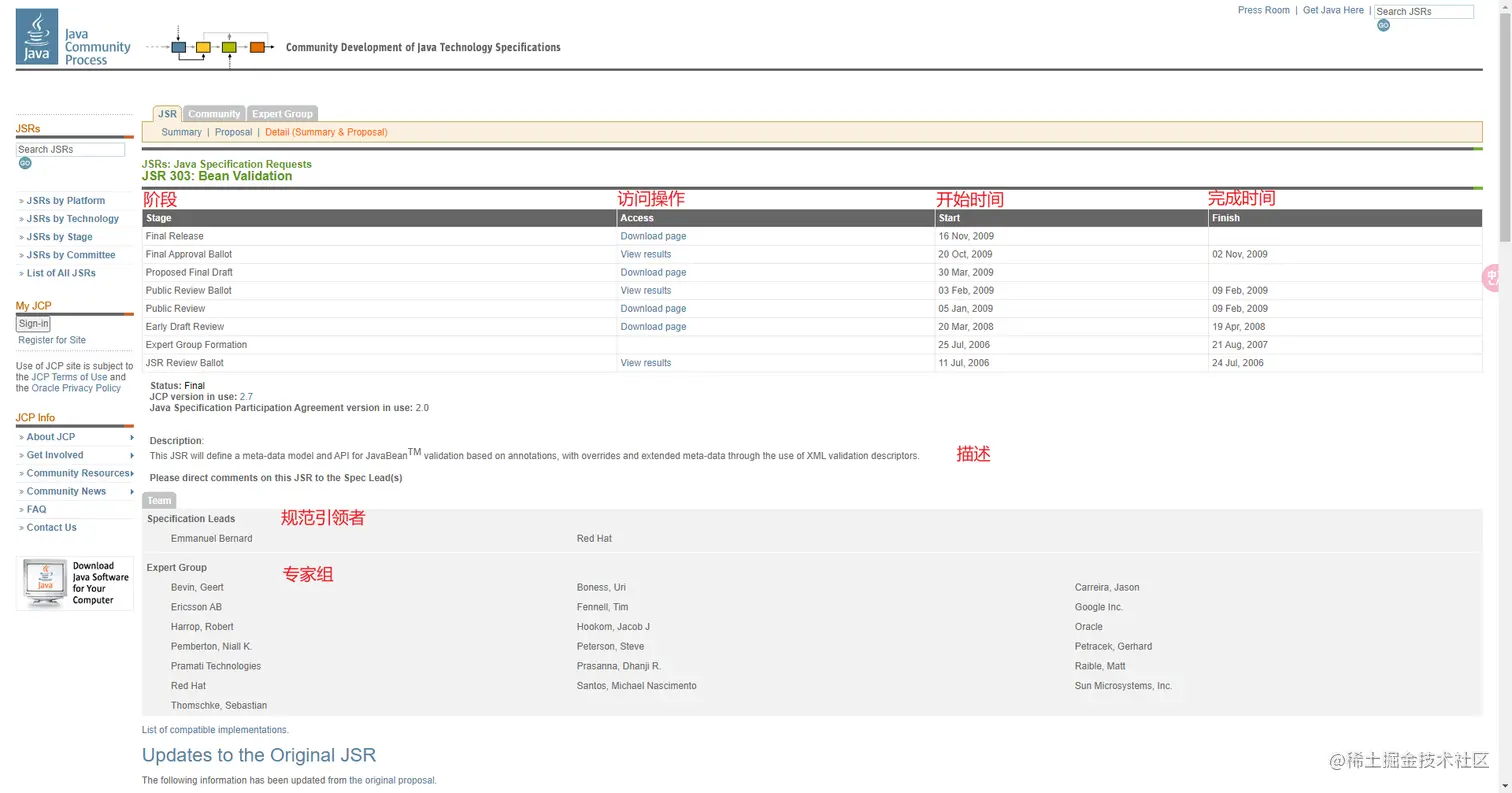Switch to the JSR tab
Viewport: 1512px width, 793px height.
pyautogui.click(x=167, y=114)
